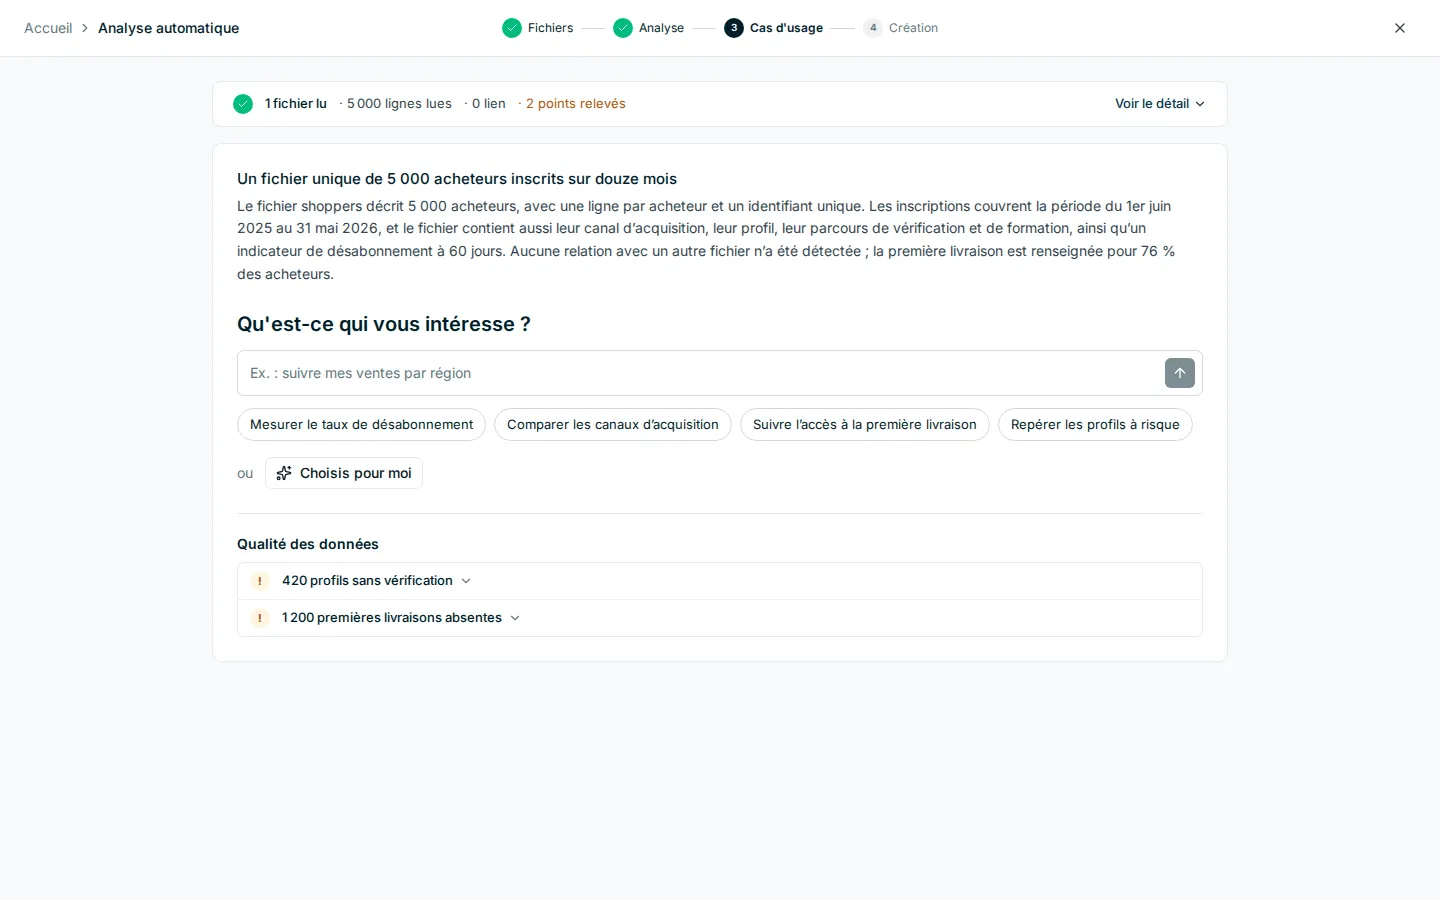Click the 'Choisis pour moi' button

(344, 473)
